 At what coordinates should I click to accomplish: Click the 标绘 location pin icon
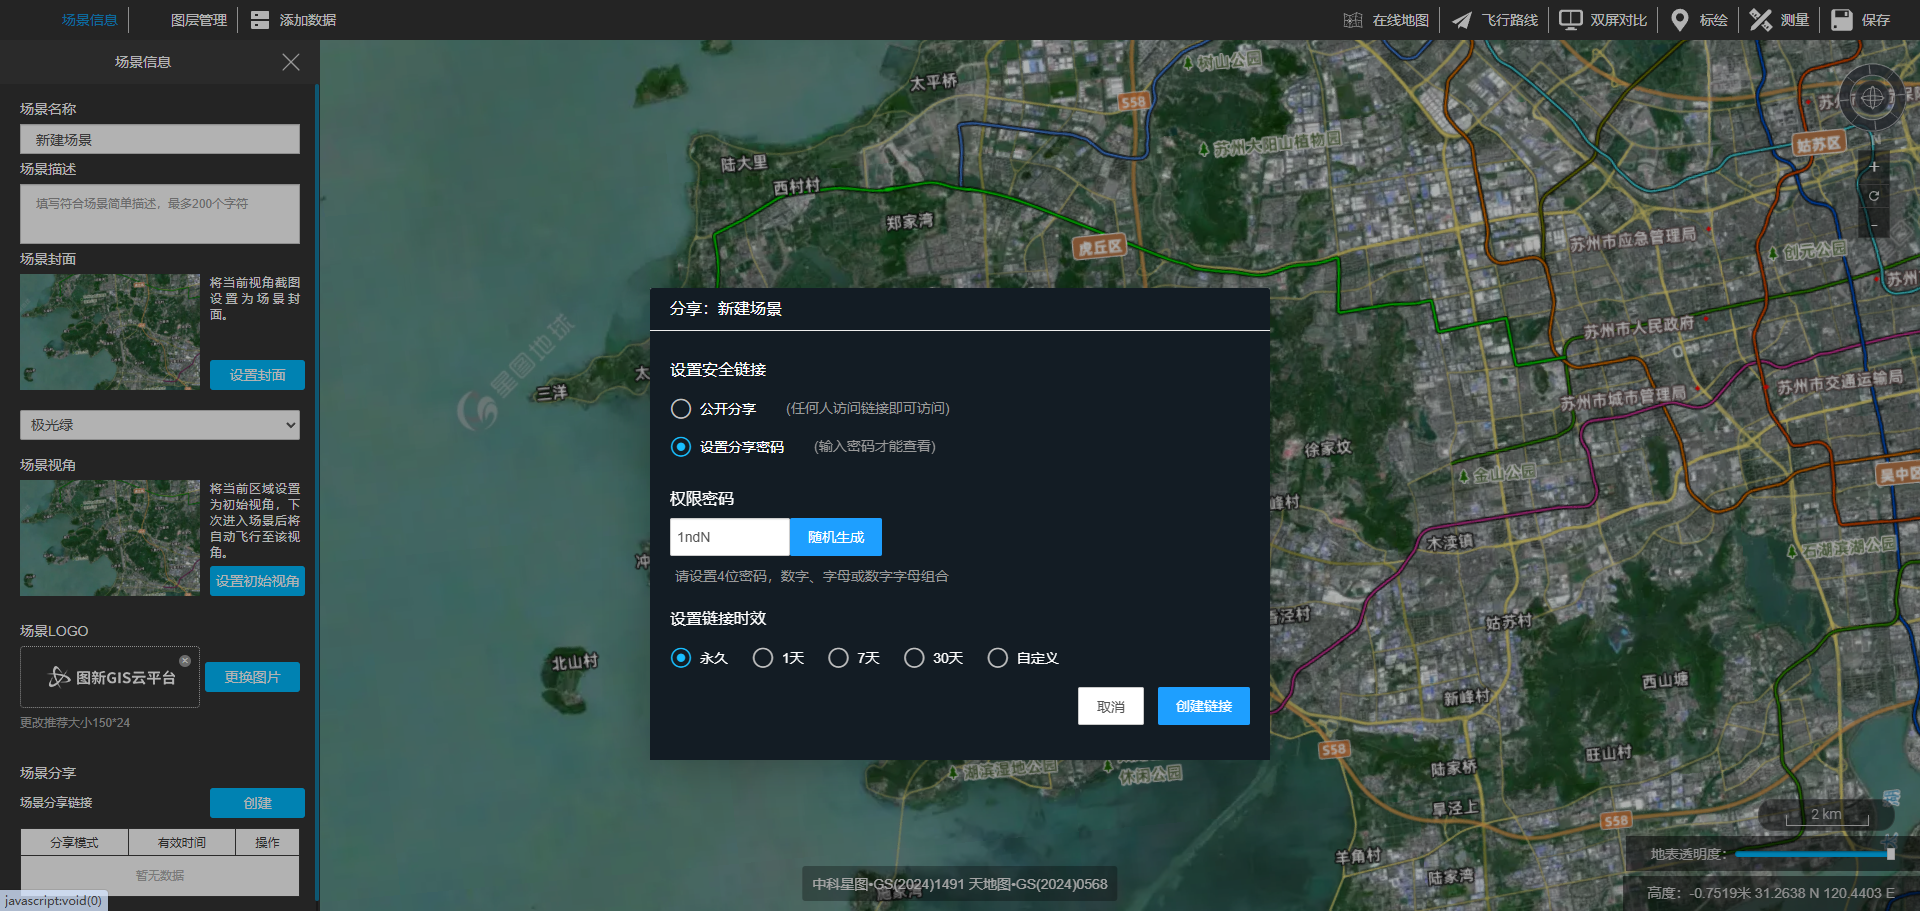[x=1680, y=20]
